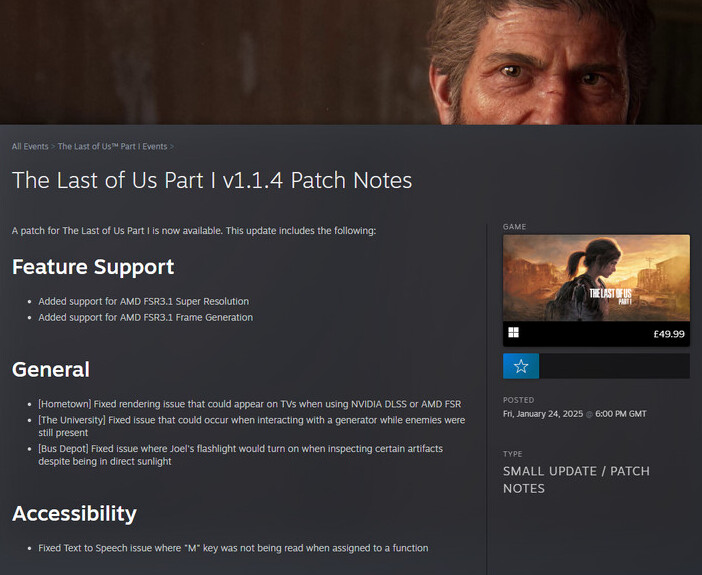Click the chevron after All Events
Screen dimensions: 702x575
coord(53,146)
